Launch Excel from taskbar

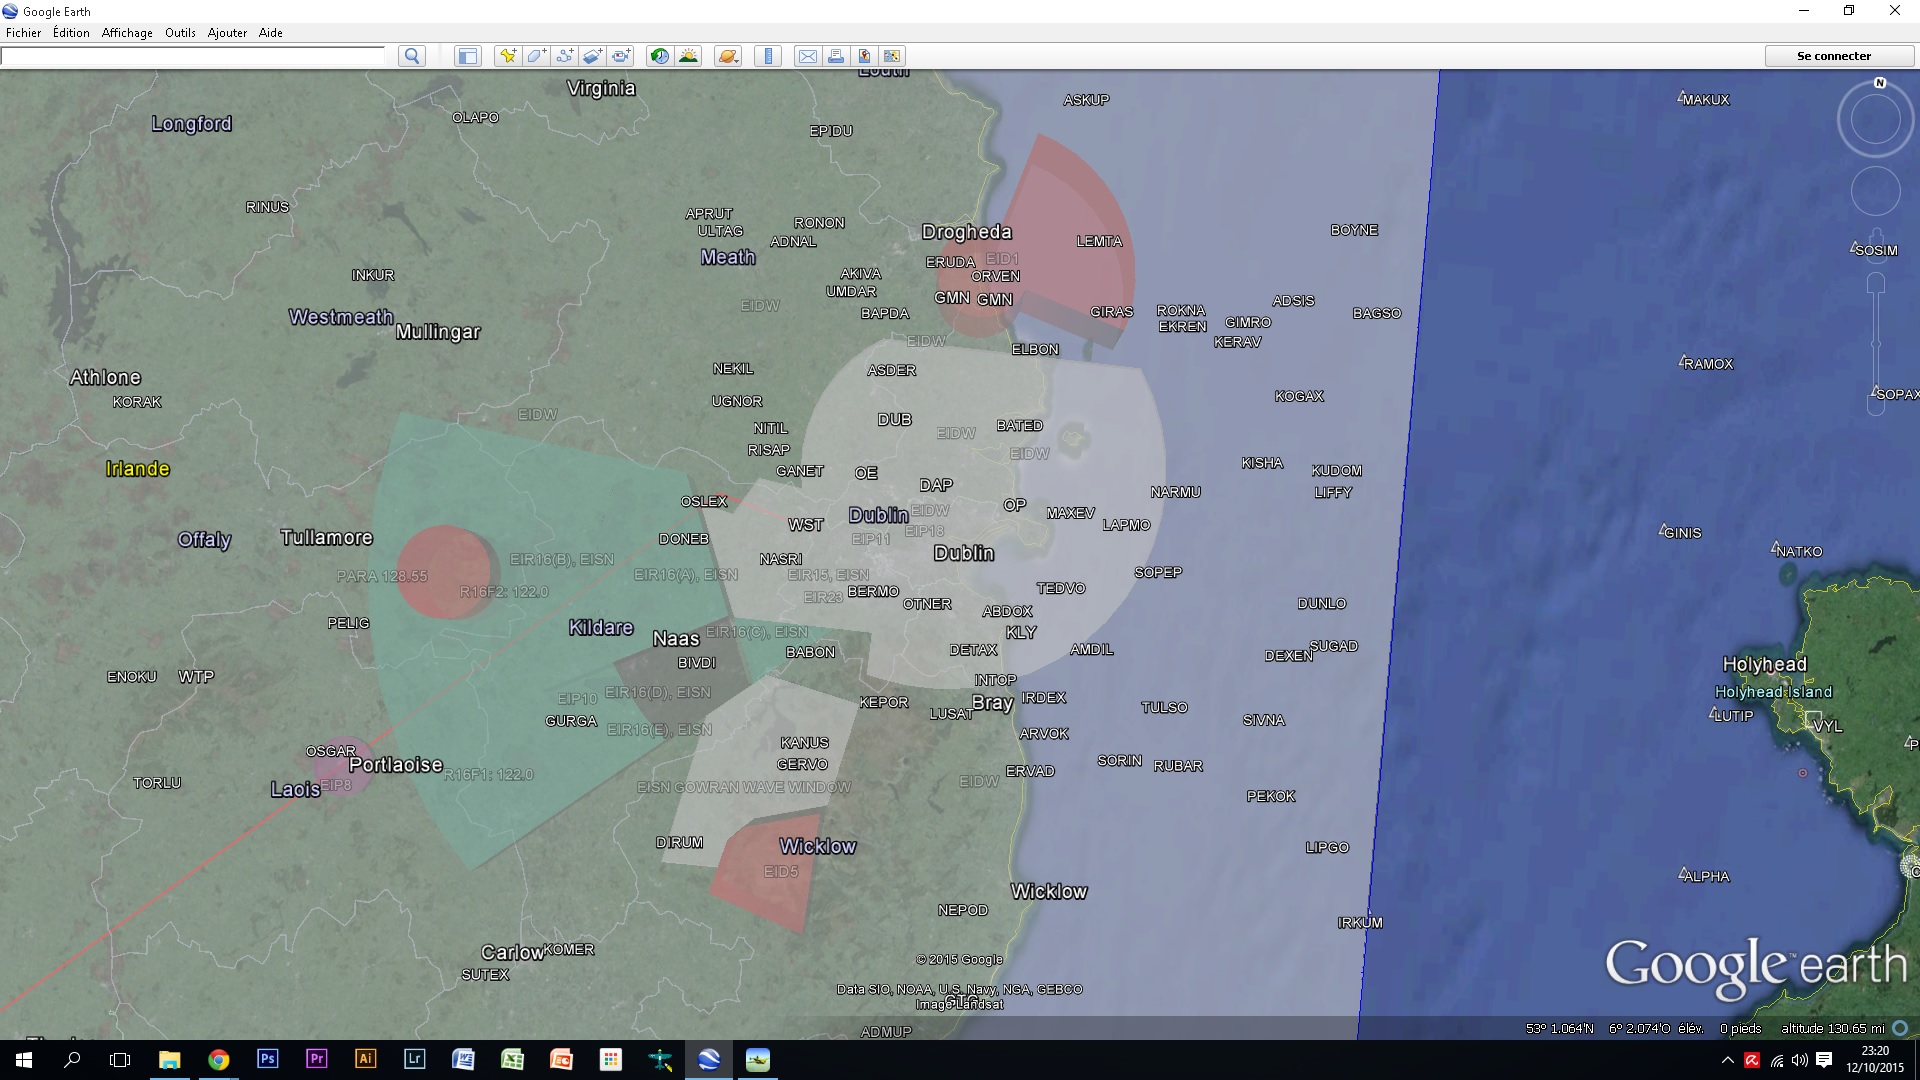[x=512, y=1059]
